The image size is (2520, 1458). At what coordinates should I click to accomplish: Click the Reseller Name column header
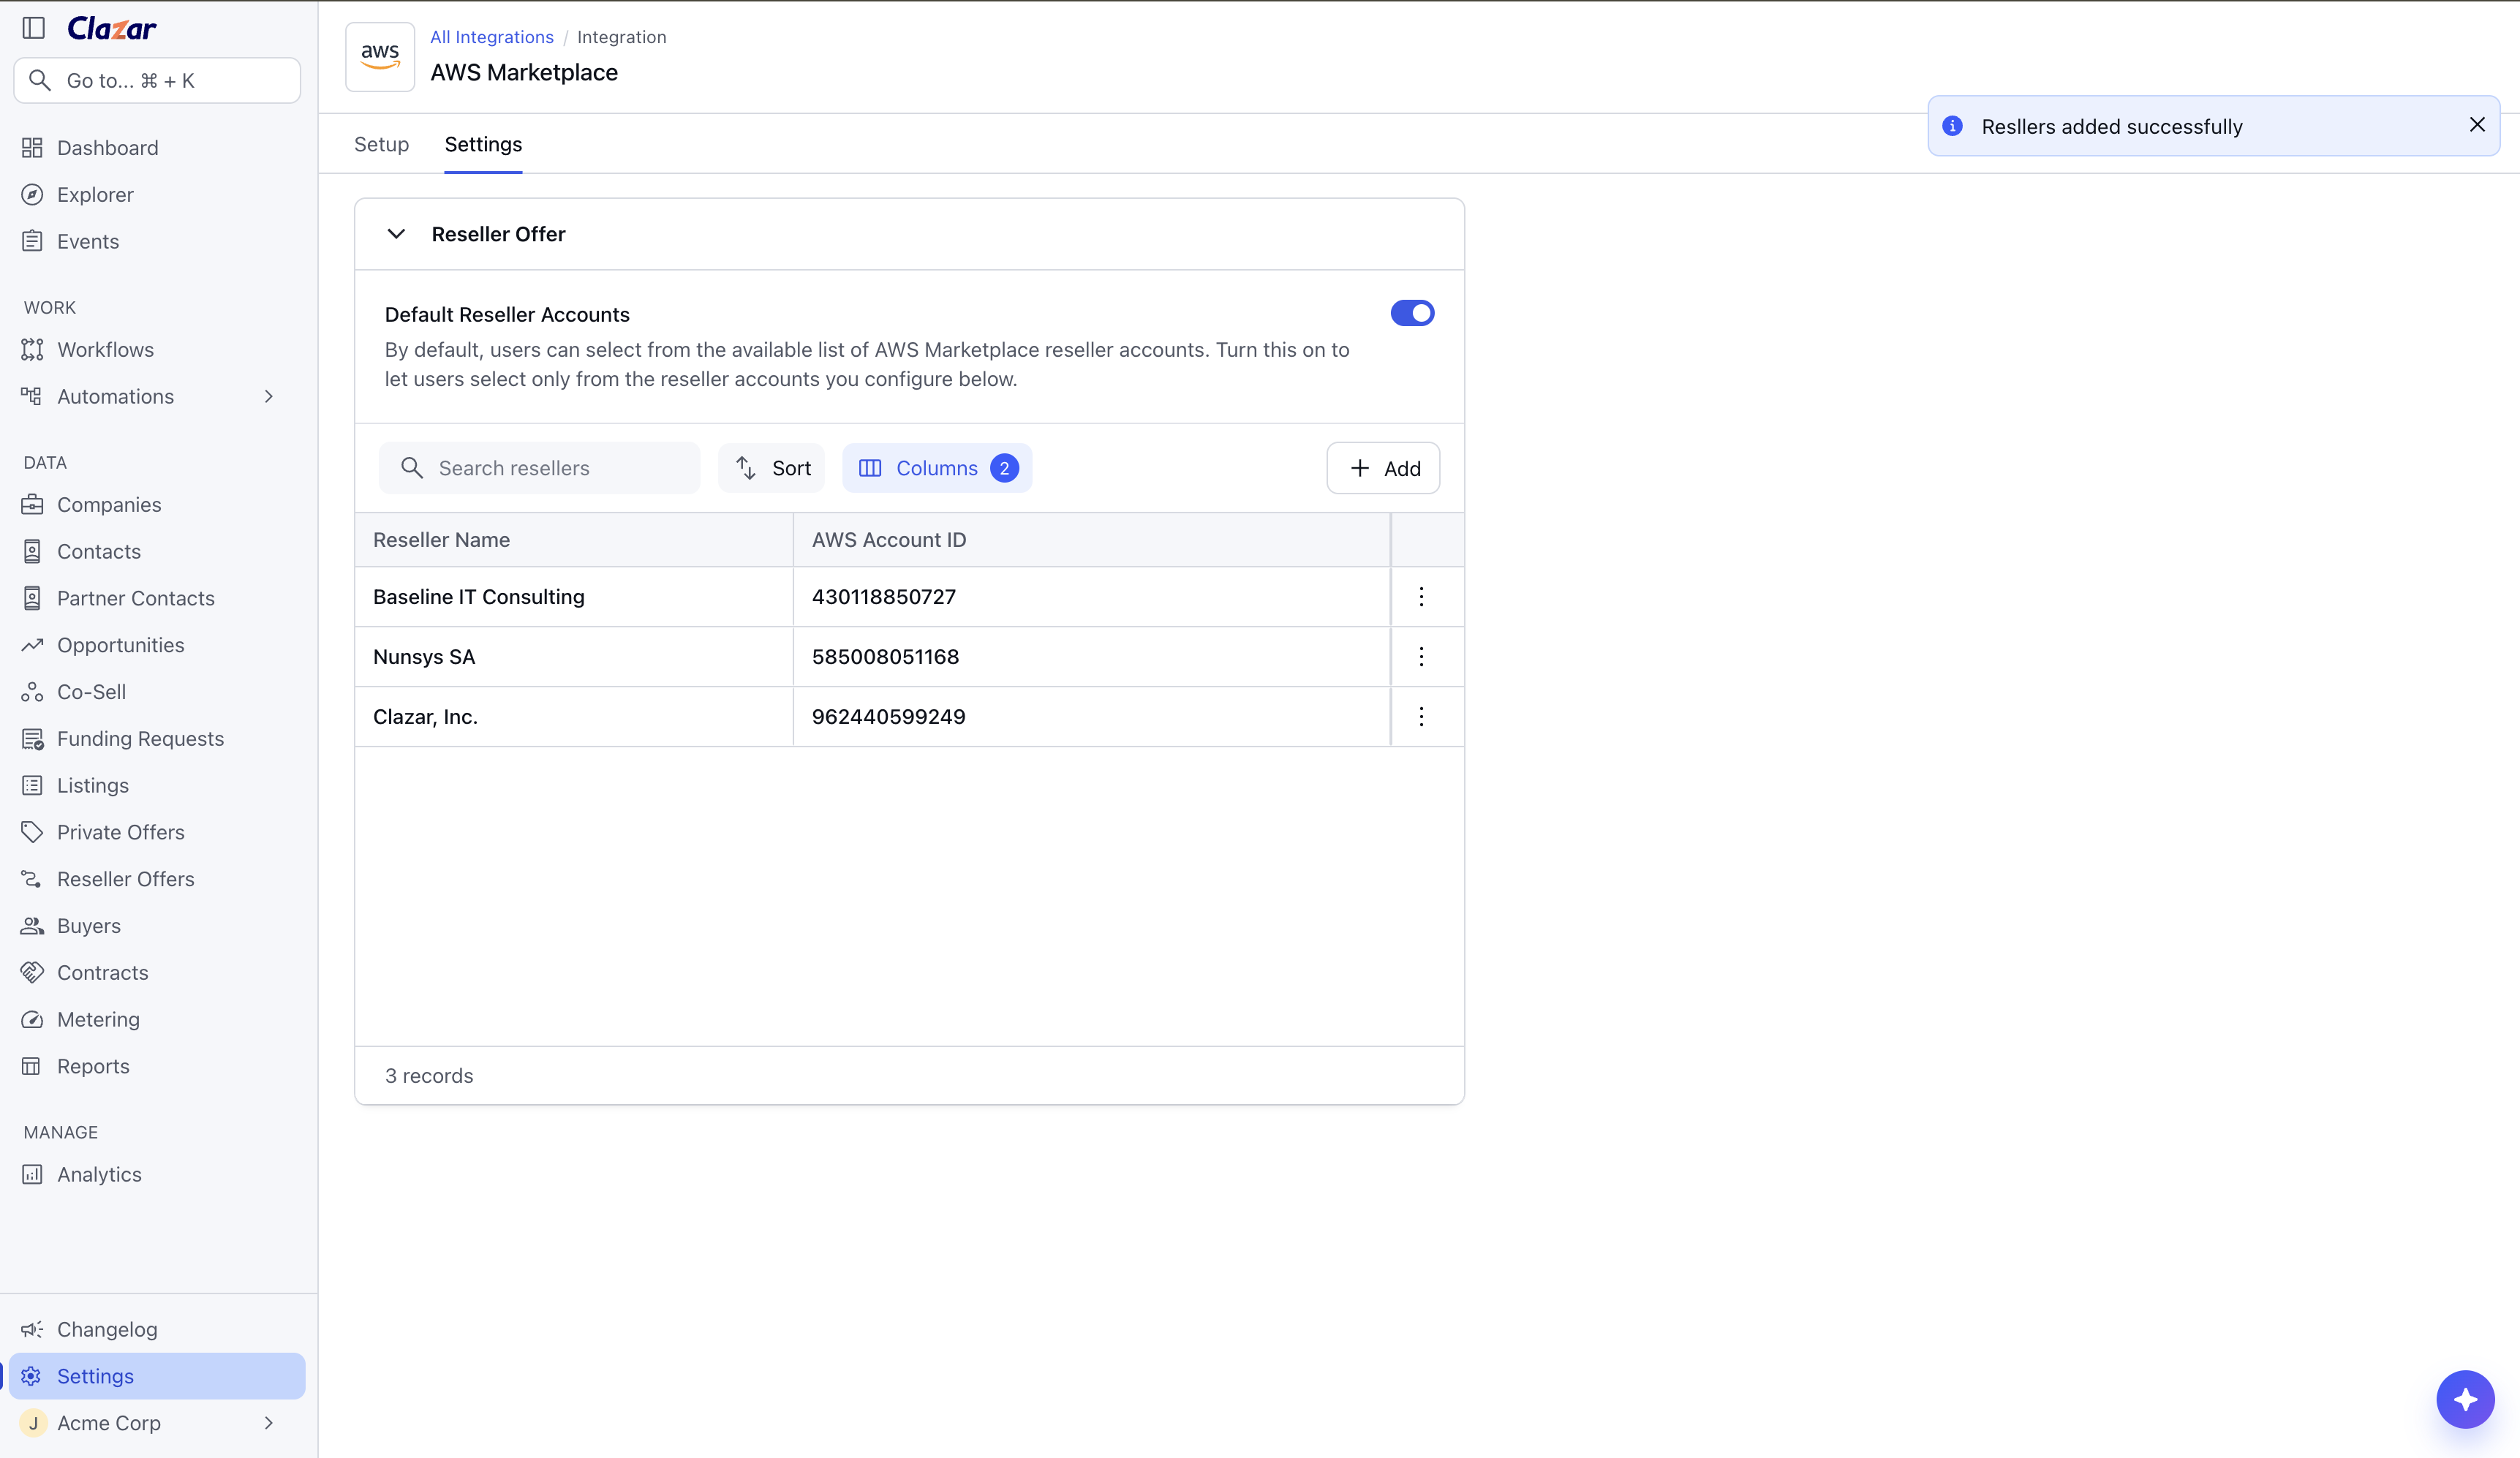574,540
